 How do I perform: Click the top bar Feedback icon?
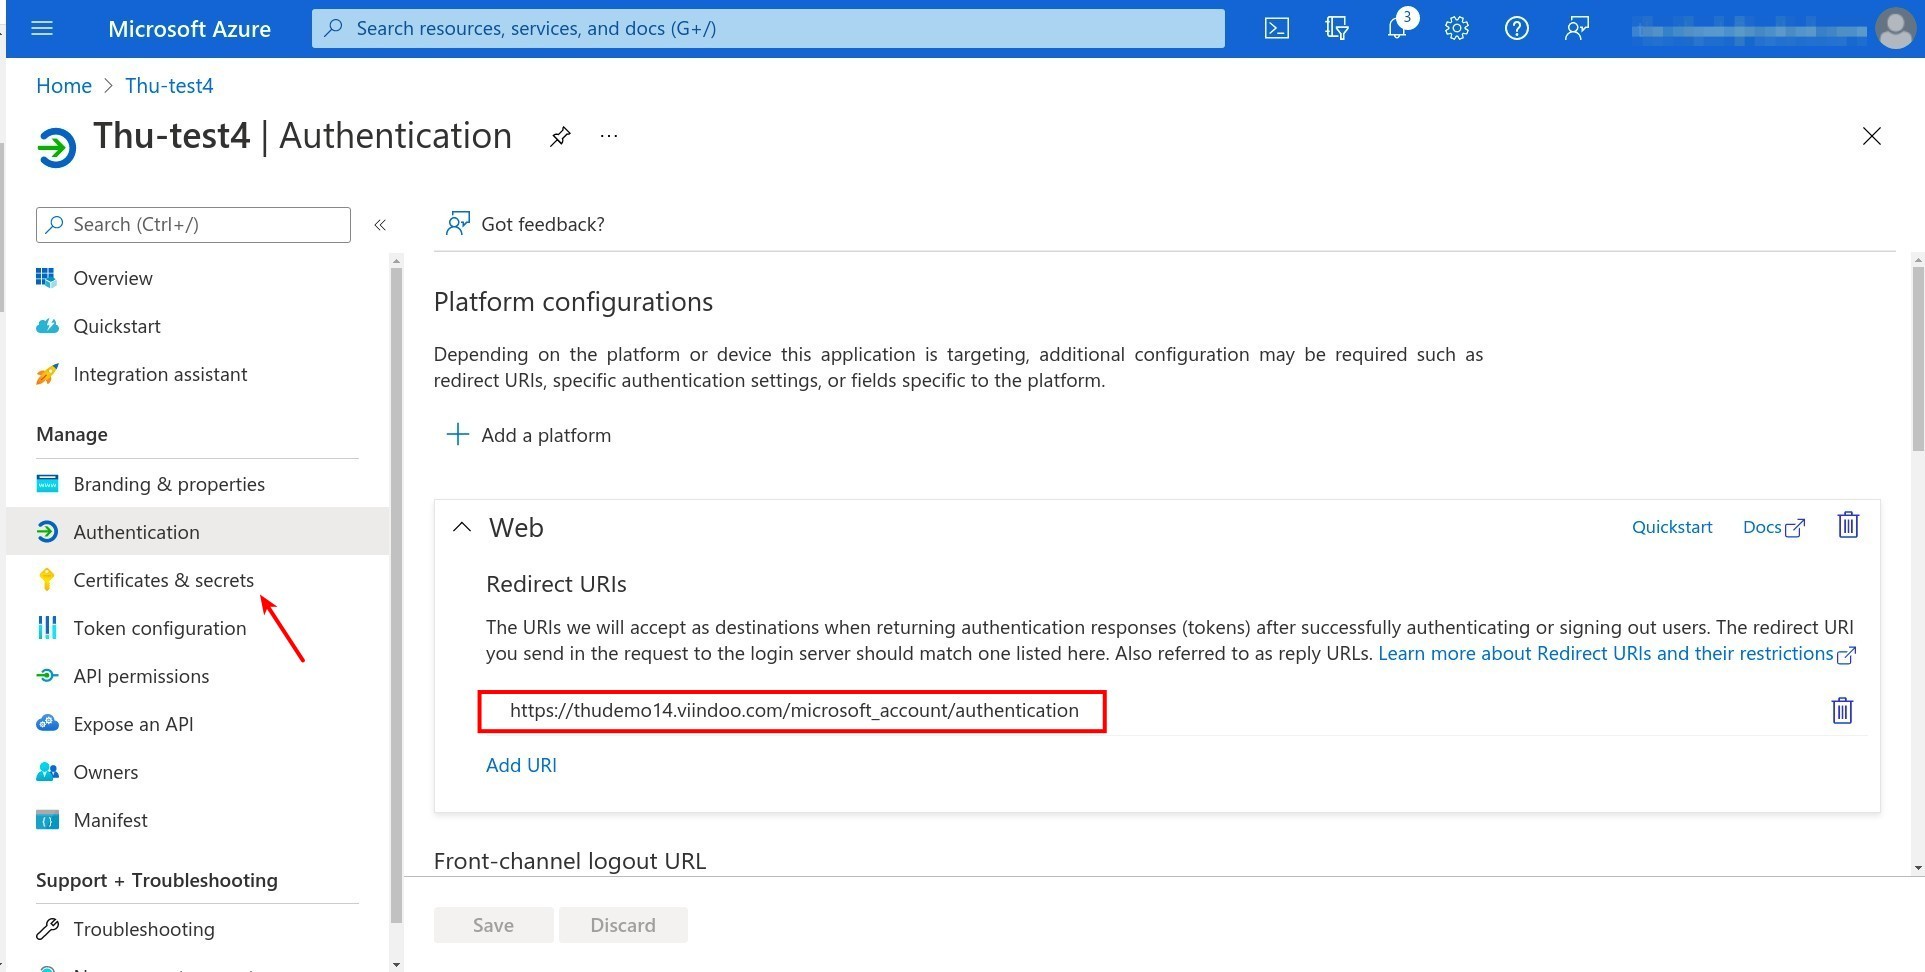point(1577,28)
